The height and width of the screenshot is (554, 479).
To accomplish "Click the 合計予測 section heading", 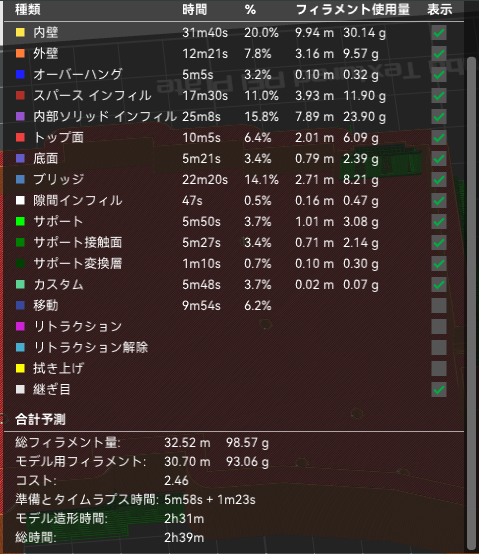I will (x=40, y=419).
